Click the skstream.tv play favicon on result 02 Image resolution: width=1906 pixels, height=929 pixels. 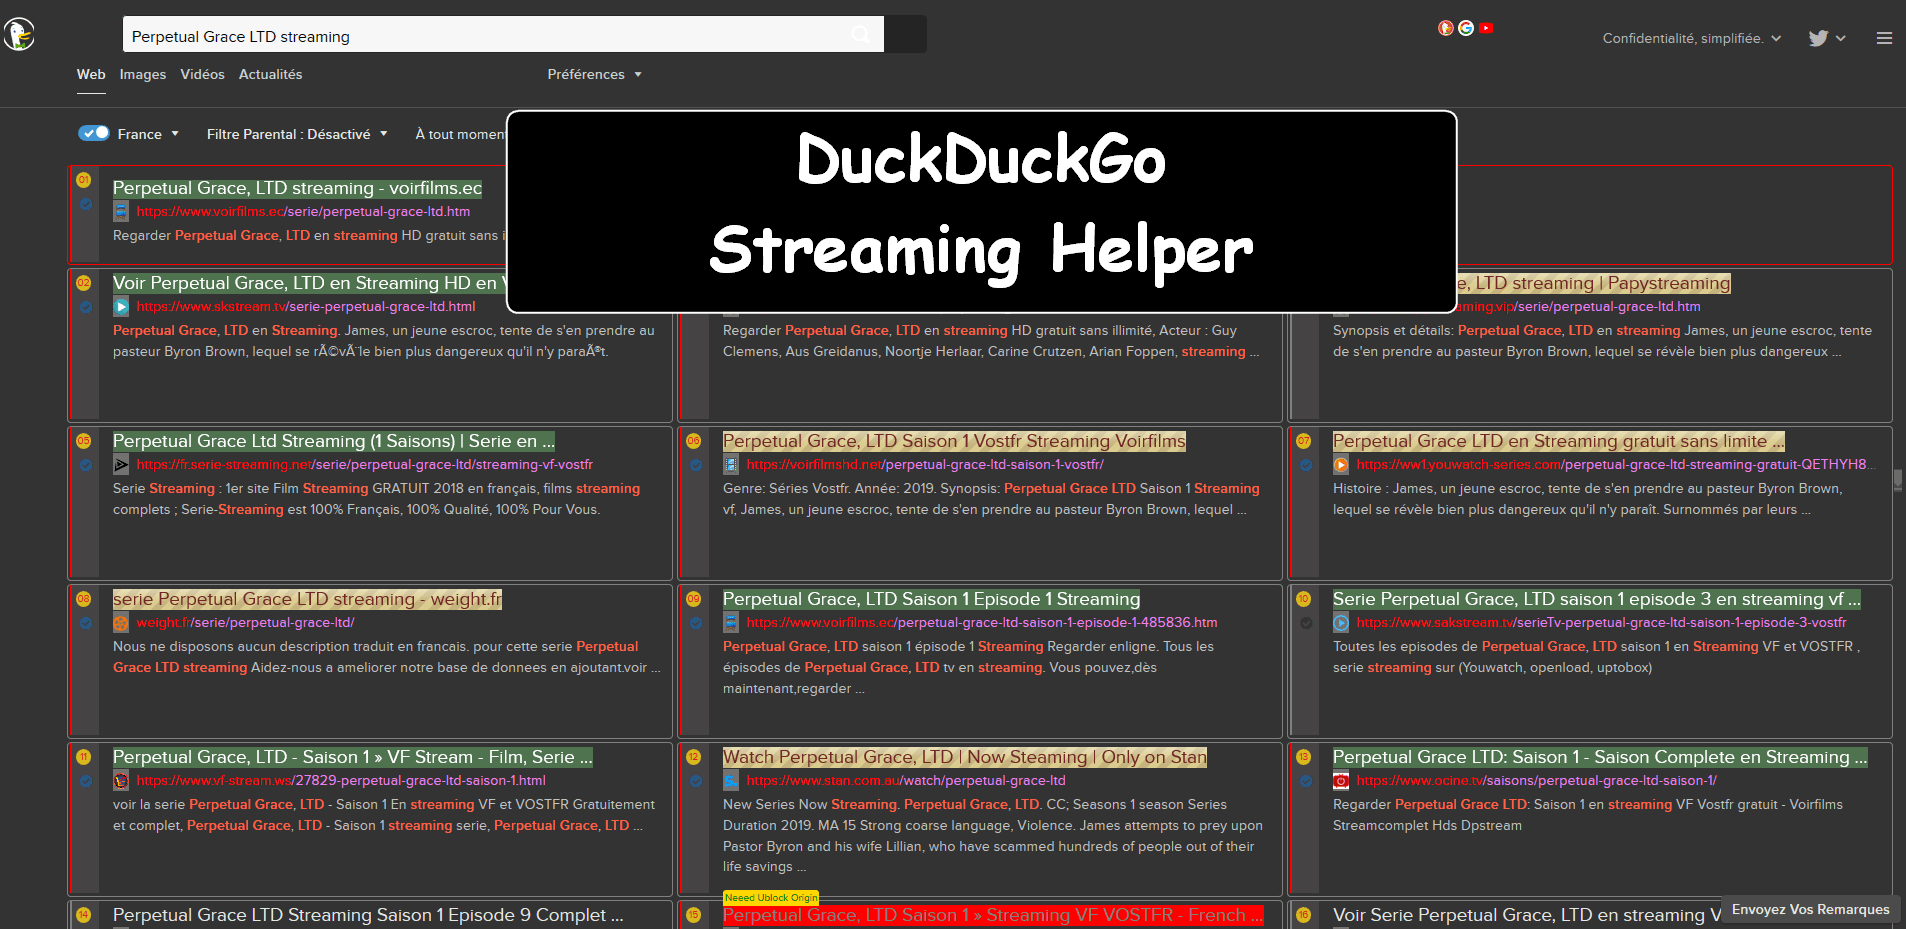coord(121,306)
